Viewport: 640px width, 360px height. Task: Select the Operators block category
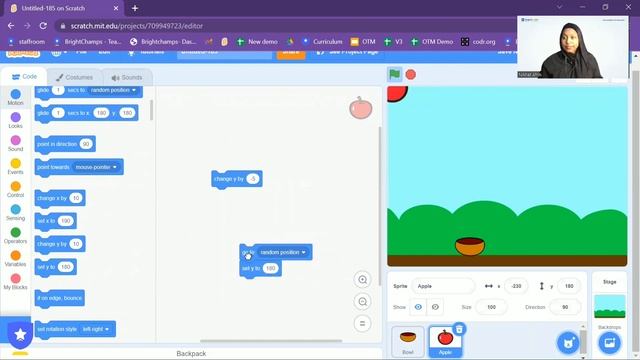point(16,236)
